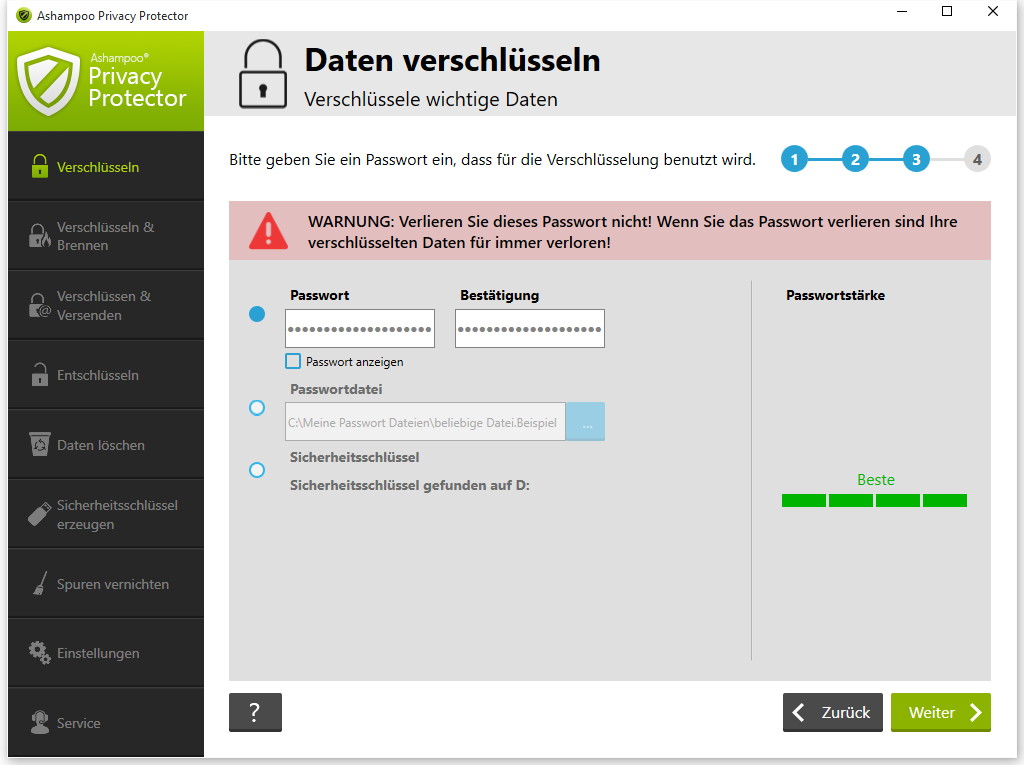
Task: Click the 'Beste' strength label
Action: (x=875, y=480)
